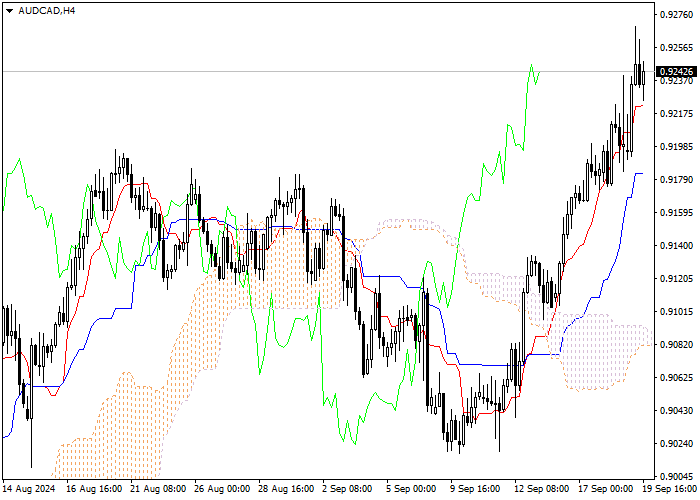The height and width of the screenshot is (500, 700).
Task: Open the AUDCAD,H4 chart dropdown triangle
Action: (x=9, y=11)
